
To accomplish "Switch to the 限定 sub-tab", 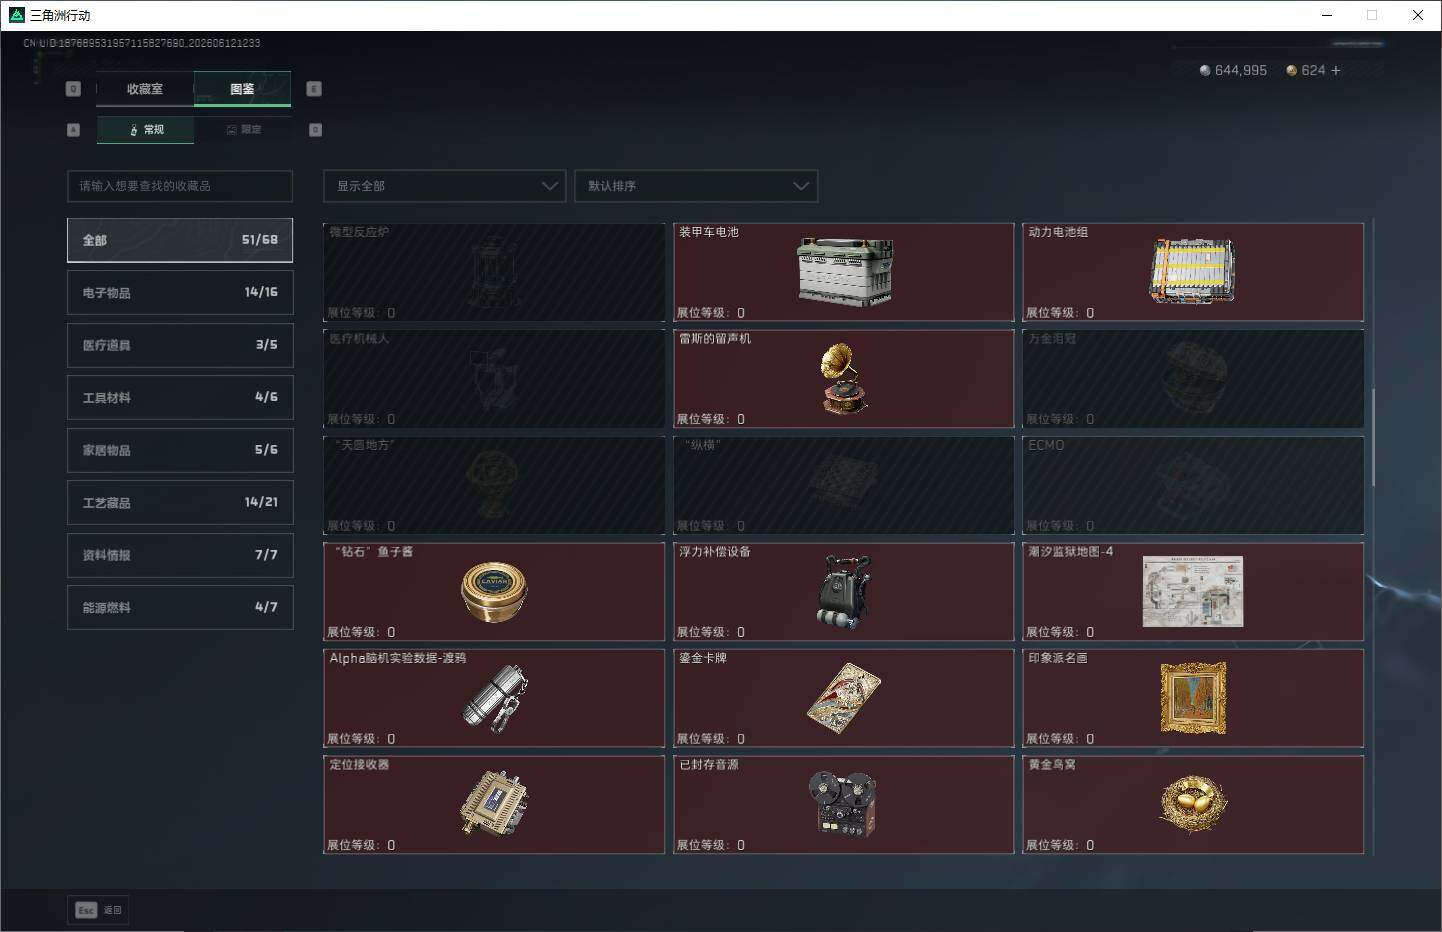I will (x=243, y=130).
